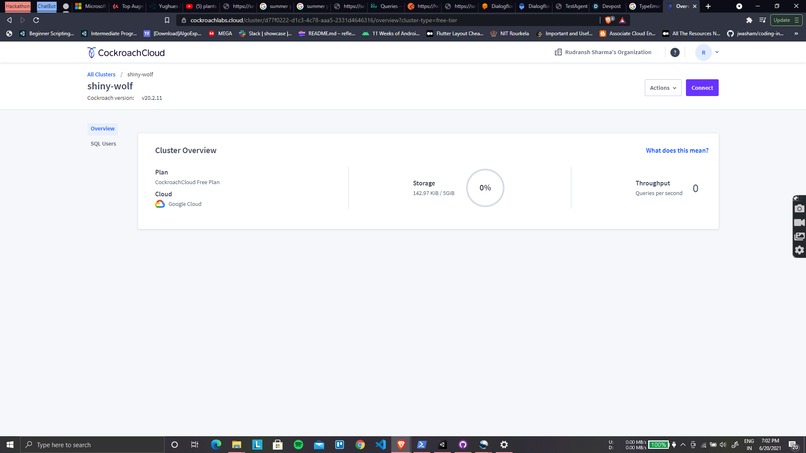The image size is (806, 453).
Task: Open the Windows Start menu
Action: click(10, 445)
